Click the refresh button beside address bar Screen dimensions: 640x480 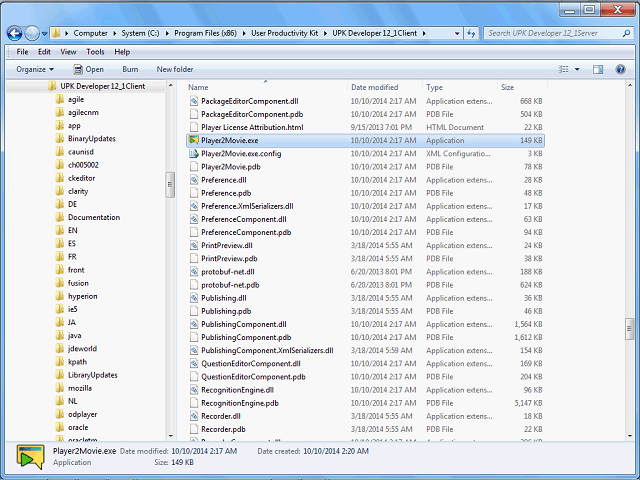(471, 33)
